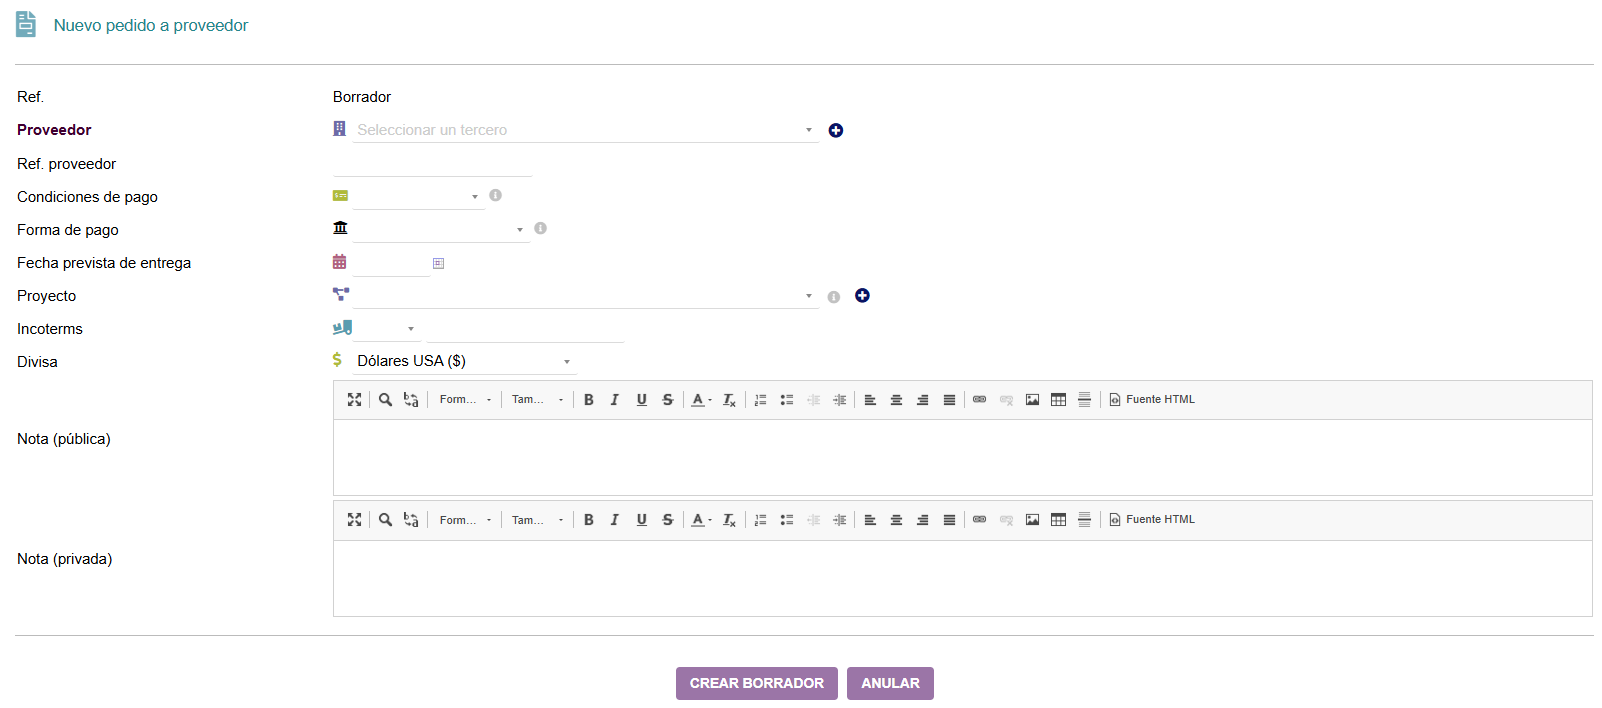The image size is (1602, 708).
Task: Click the find icon in public note toolbar
Action: click(x=385, y=400)
